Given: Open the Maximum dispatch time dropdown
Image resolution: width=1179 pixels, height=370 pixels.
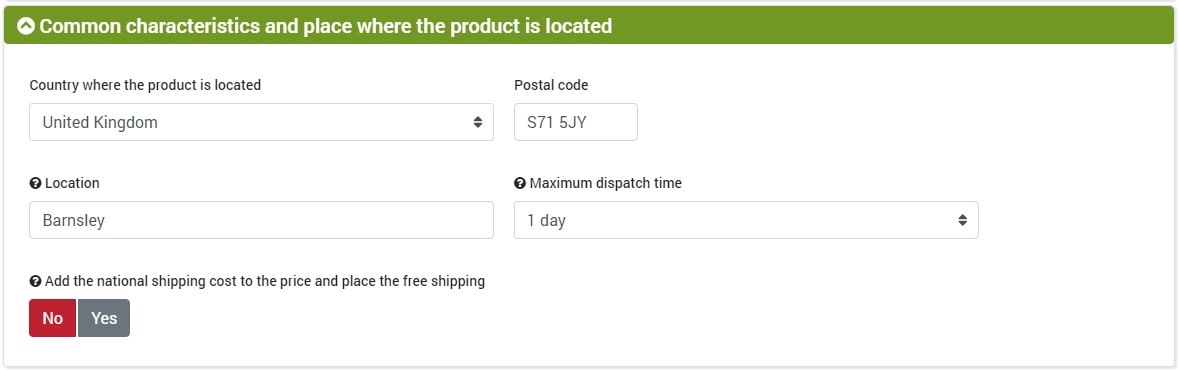Looking at the screenshot, I should (746, 220).
